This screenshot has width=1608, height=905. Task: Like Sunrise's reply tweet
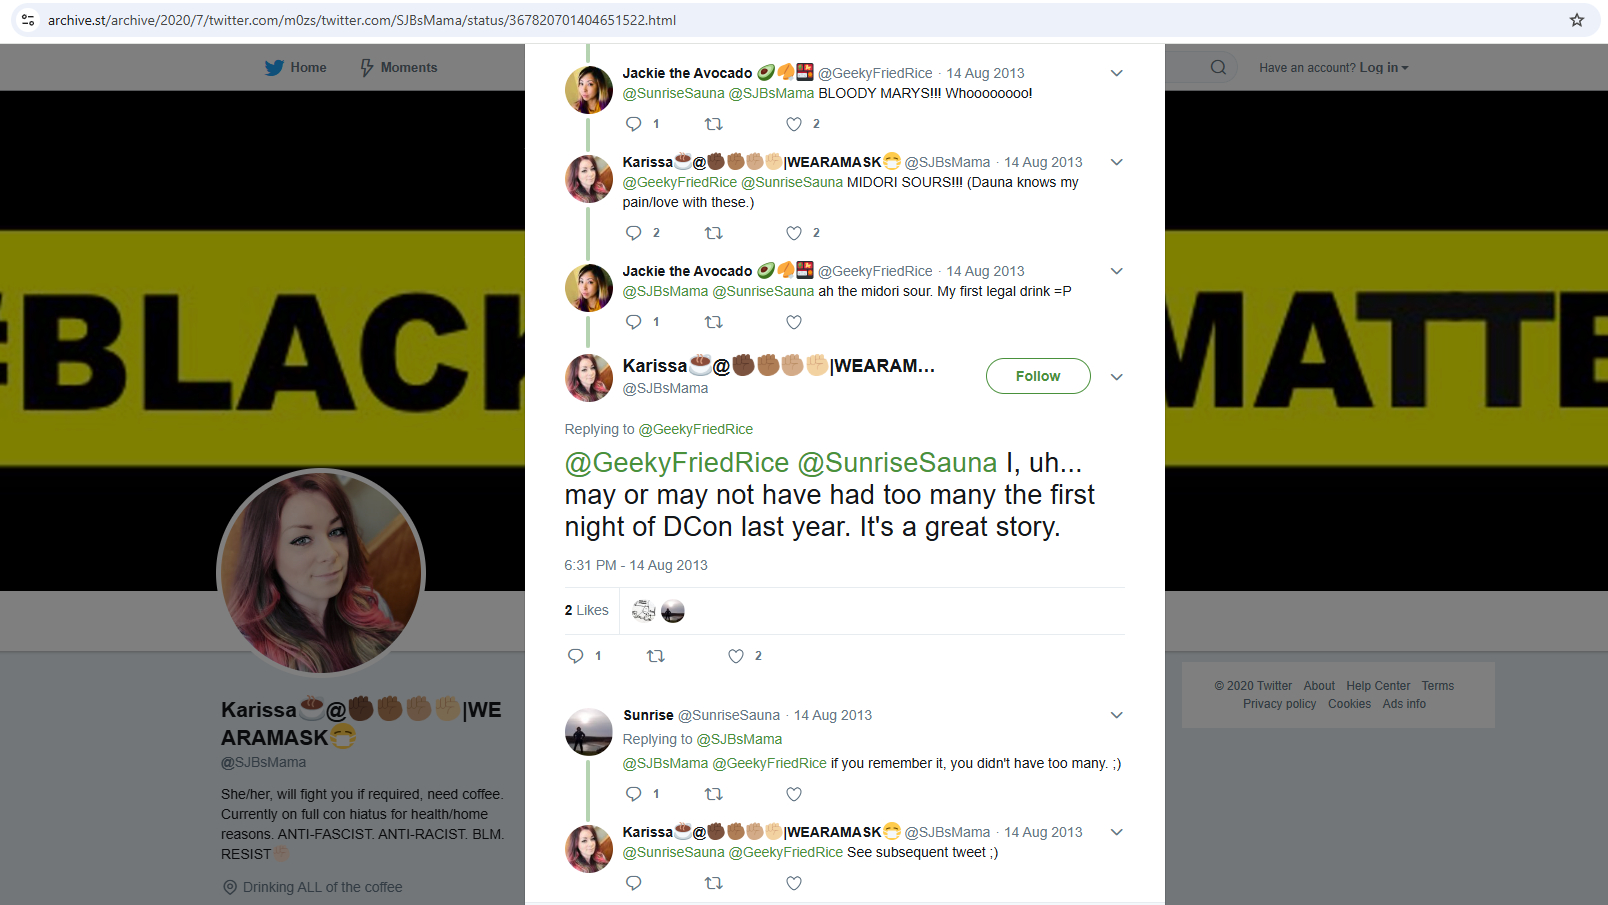pyautogui.click(x=794, y=794)
